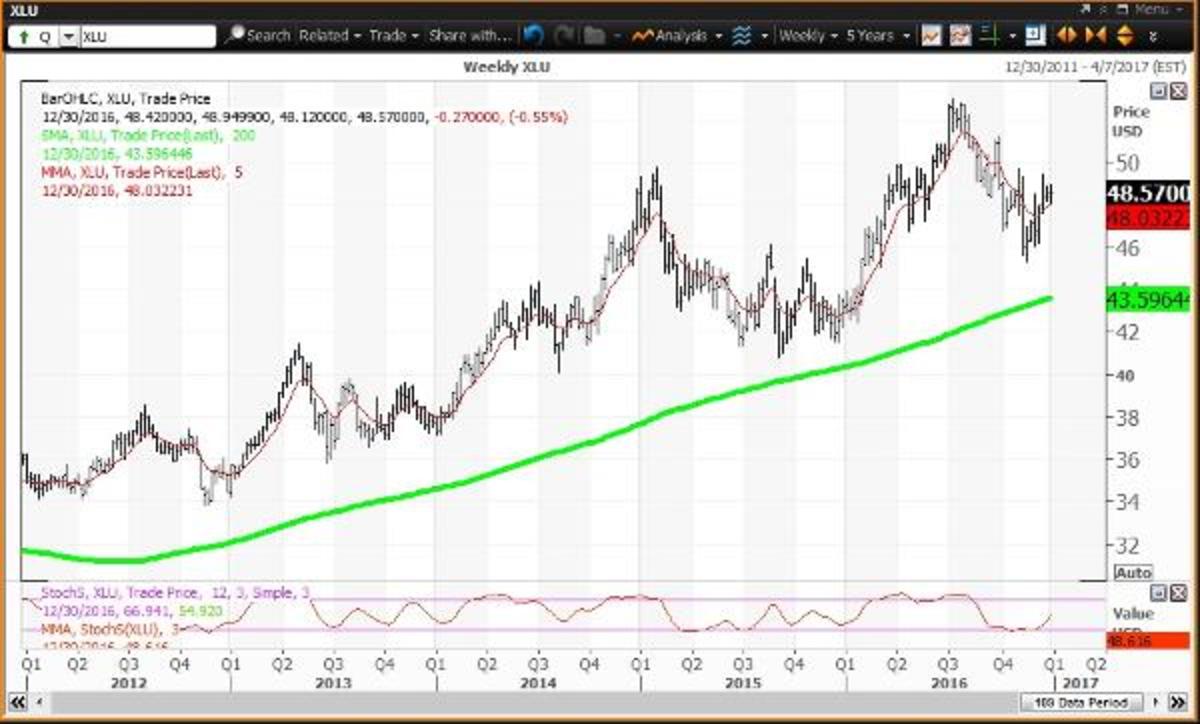The height and width of the screenshot is (724, 1200).
Task: Click the Share with... button
Action: click(470, 36)
